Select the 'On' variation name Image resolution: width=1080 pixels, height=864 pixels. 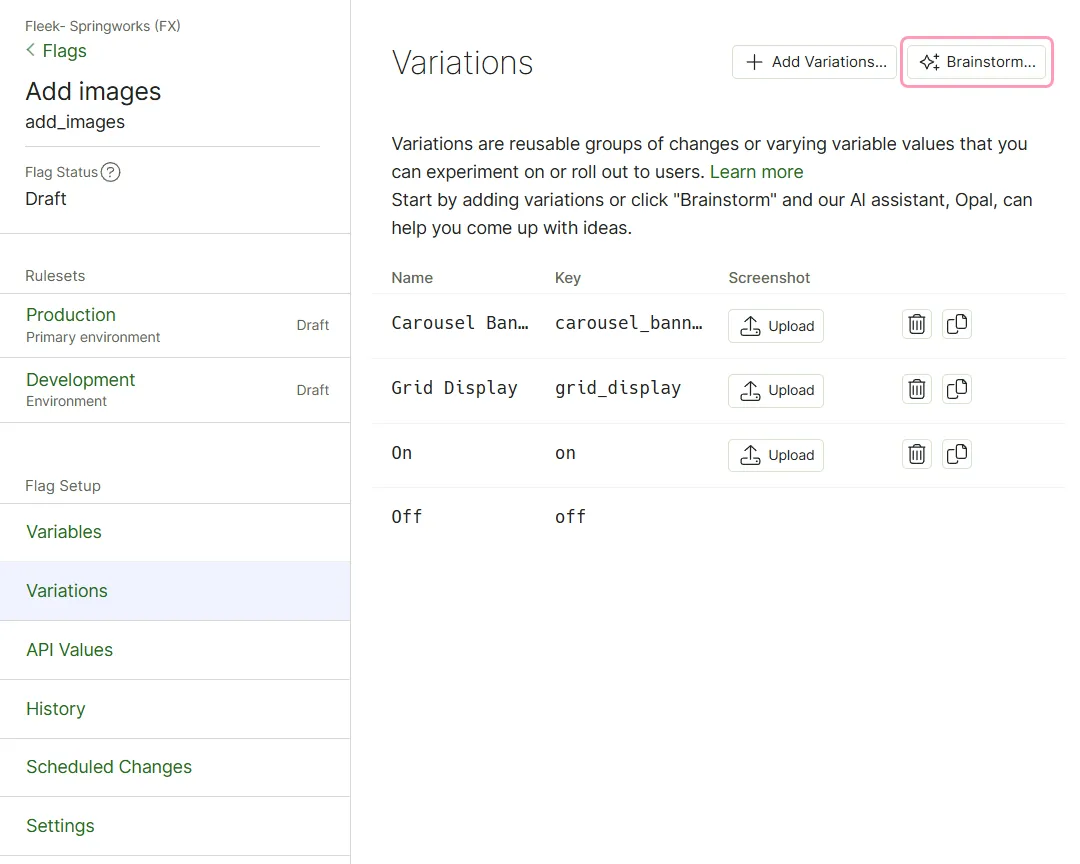click(x=402, y=453)
